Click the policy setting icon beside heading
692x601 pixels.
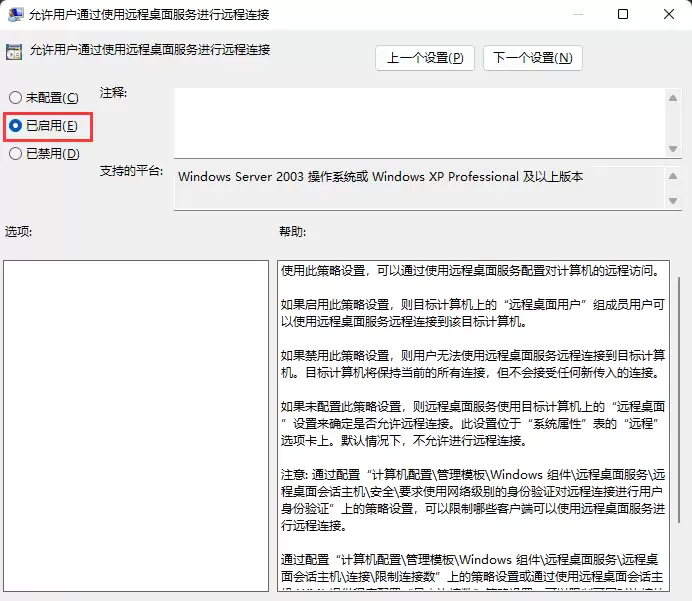pos(14,52)
